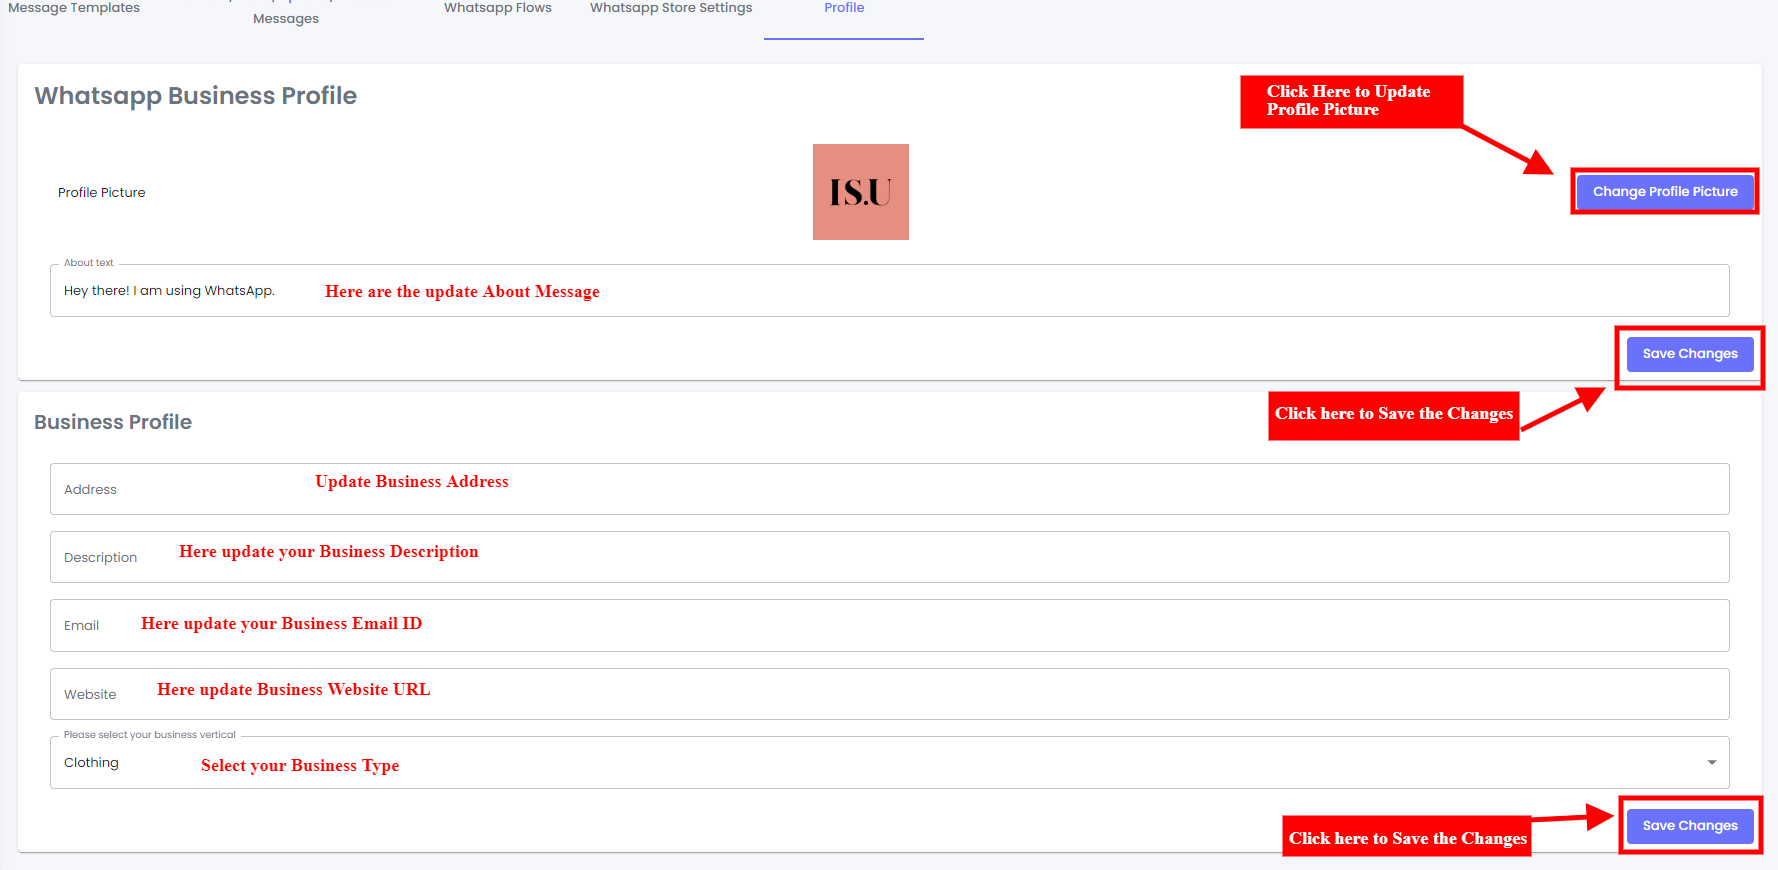Select the Email input field

point(900,625)
